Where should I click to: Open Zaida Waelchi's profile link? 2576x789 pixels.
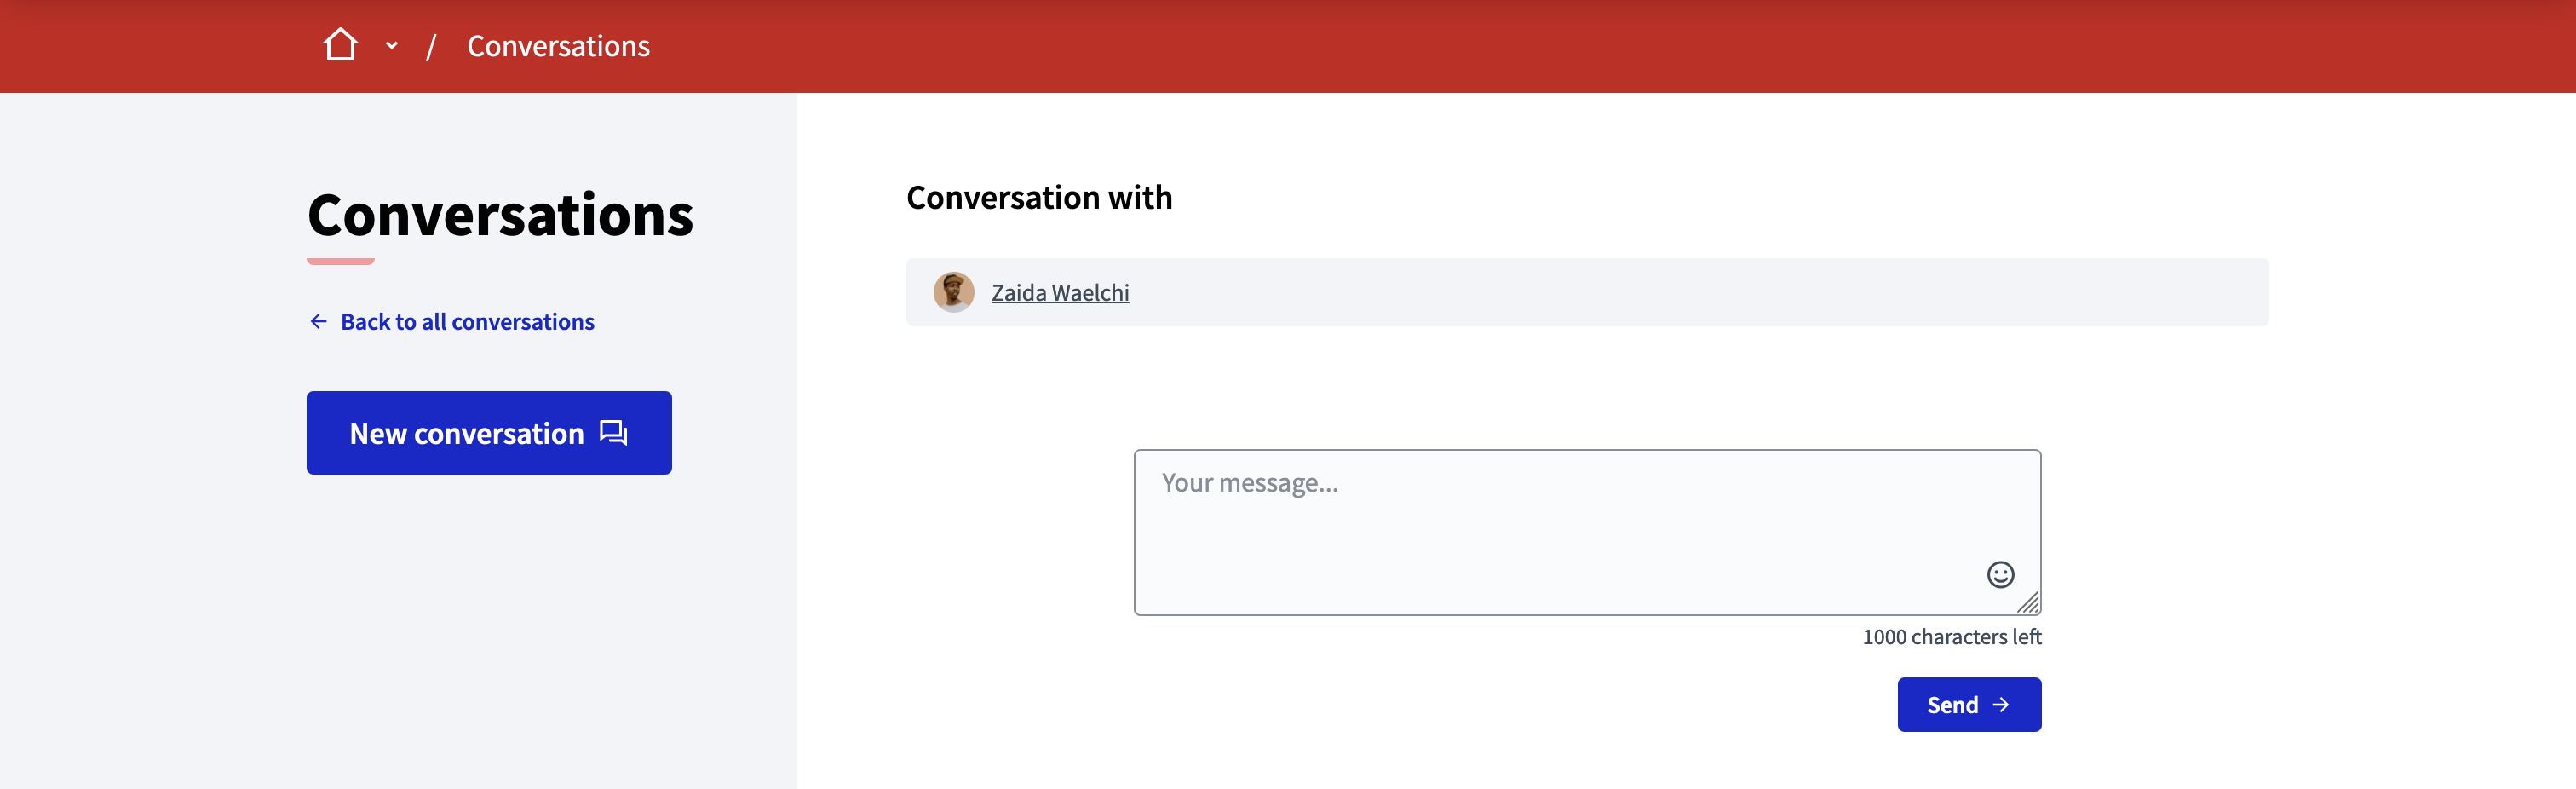click(x=1059, y=292)
